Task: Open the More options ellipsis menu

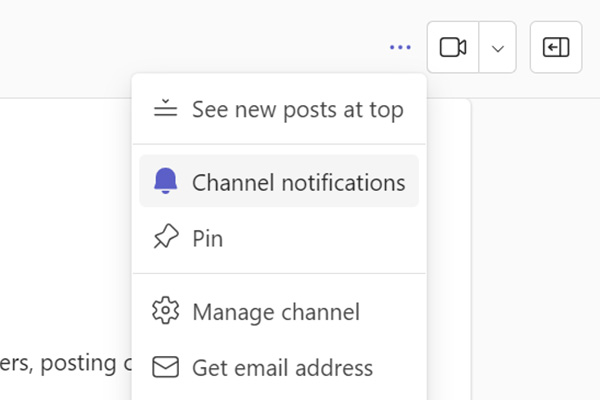Action: point(400,47)
